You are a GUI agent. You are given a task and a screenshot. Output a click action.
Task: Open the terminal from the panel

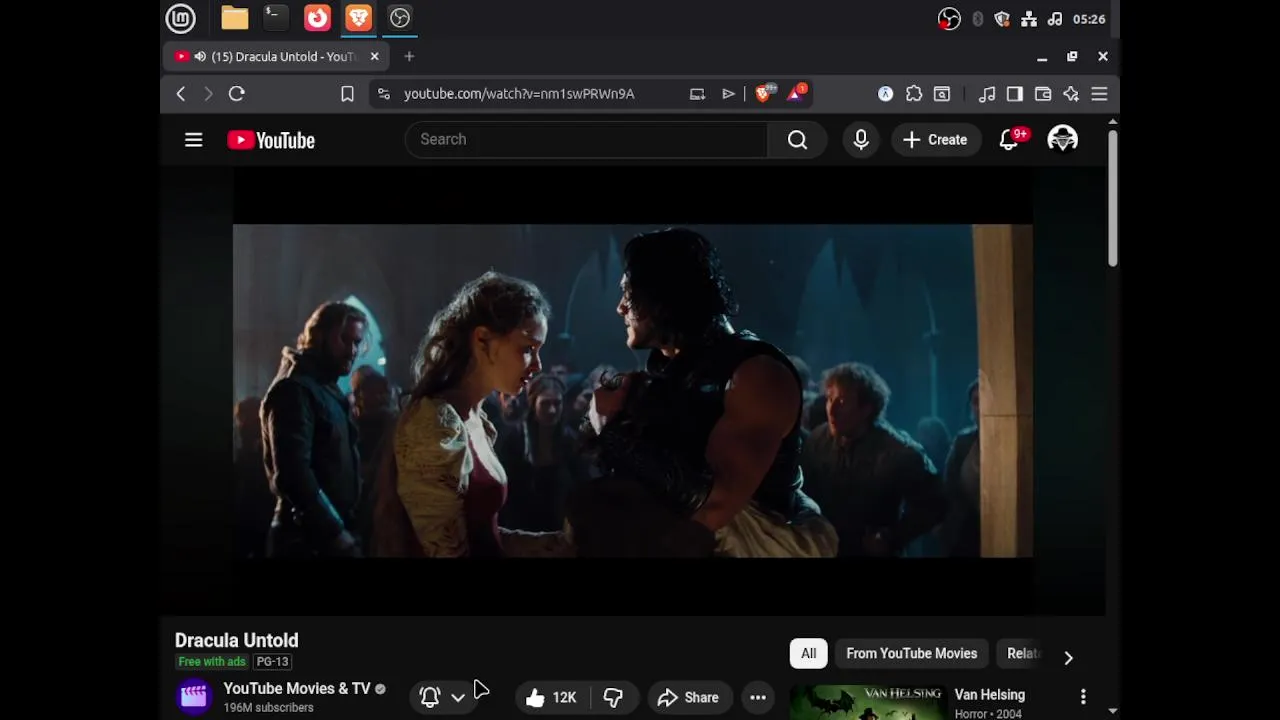click(x=275, y=18)
